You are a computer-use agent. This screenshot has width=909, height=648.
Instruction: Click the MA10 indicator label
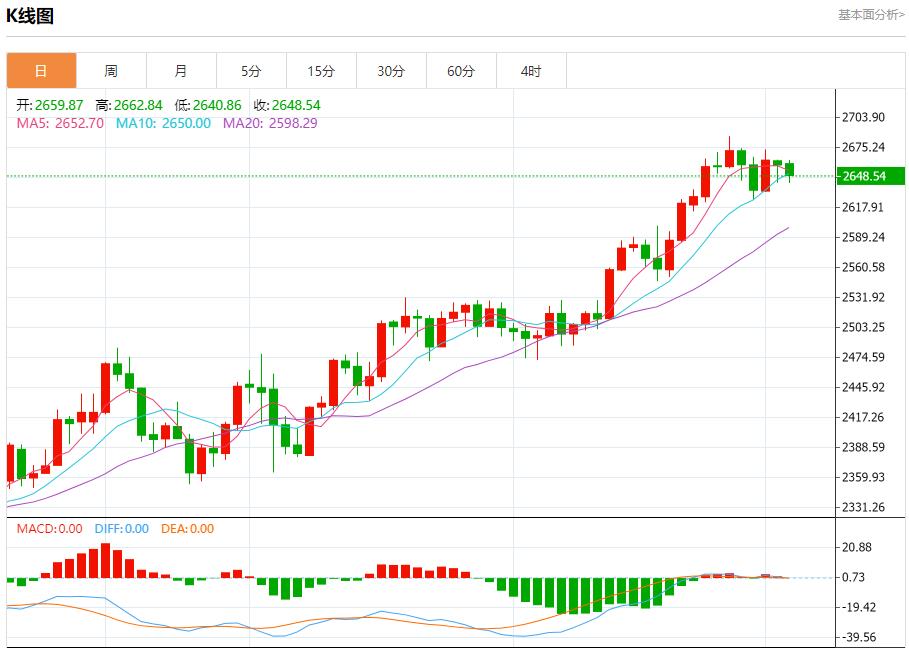[163, 123]
